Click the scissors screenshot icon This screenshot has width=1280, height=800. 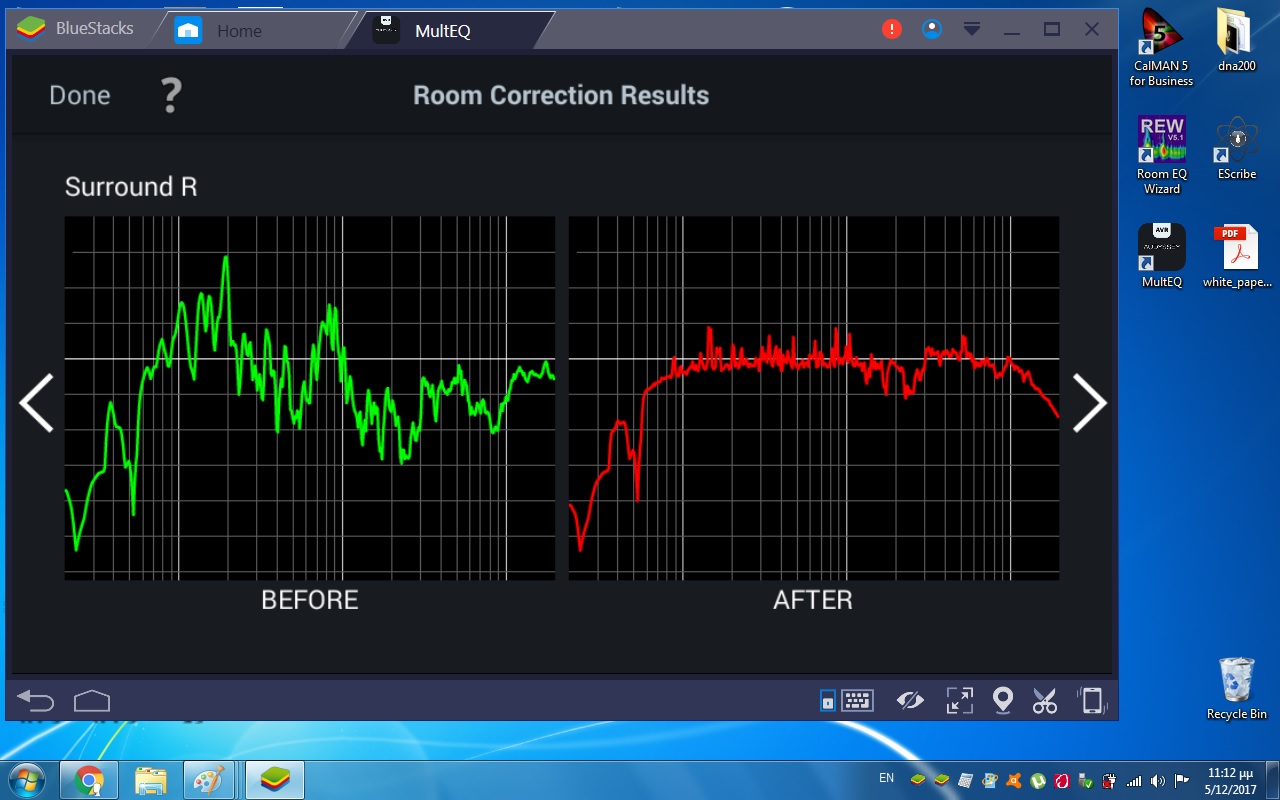[1045, 701]
